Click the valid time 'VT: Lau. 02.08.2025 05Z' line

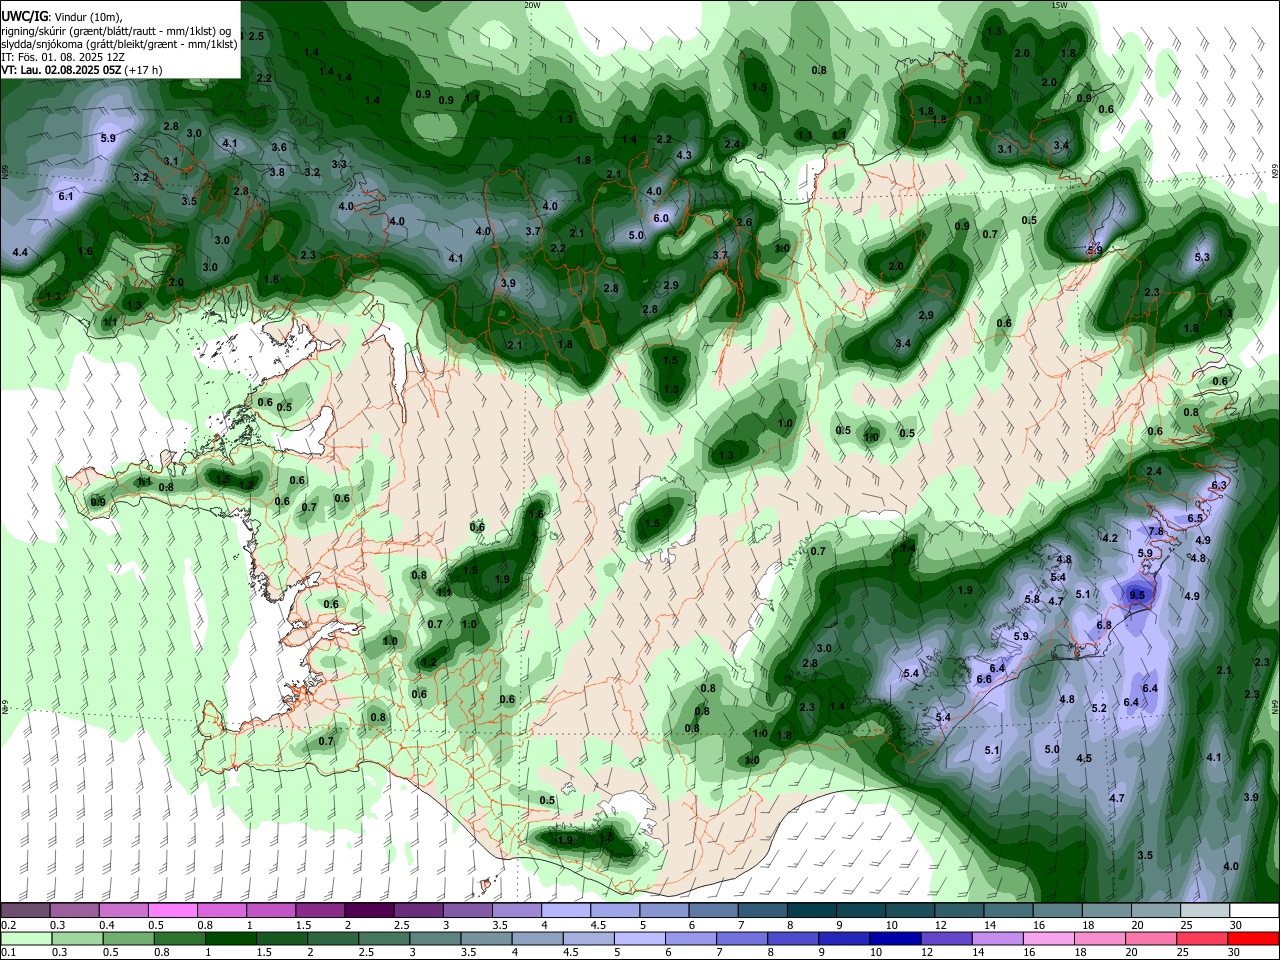point(82,70)
